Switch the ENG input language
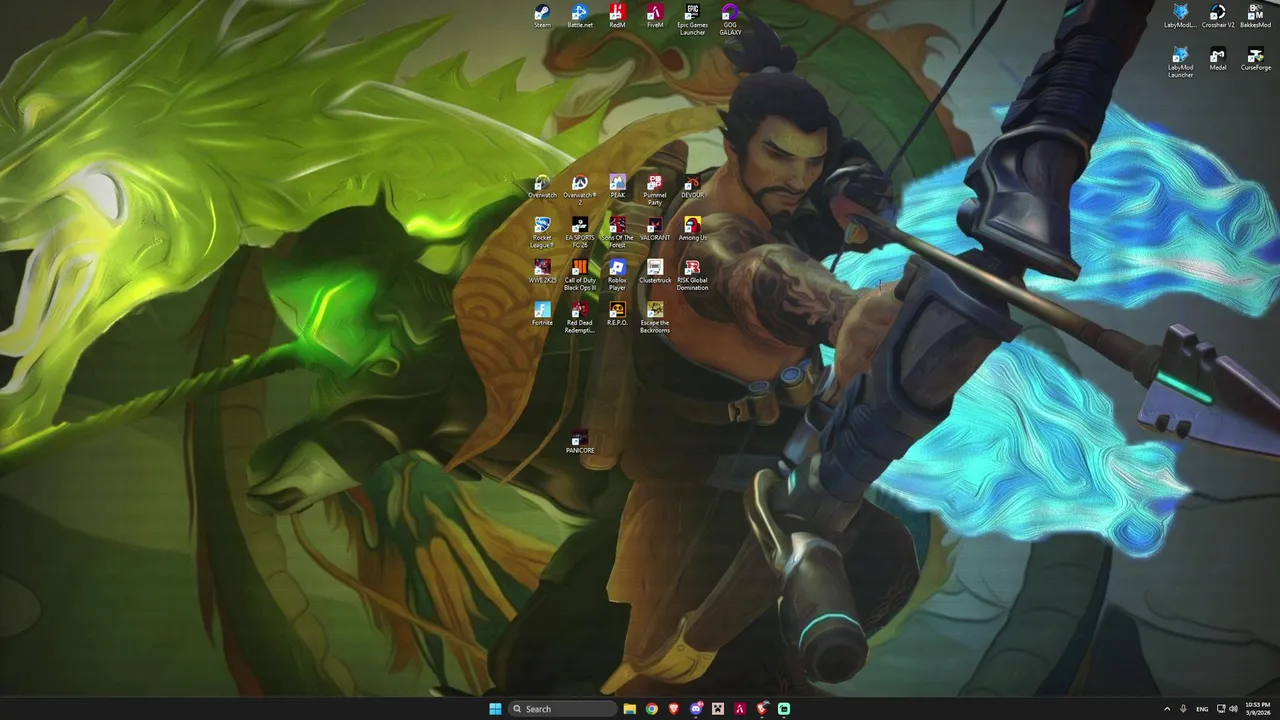Viewport: 1280px width, 720px height. pos(1202,709)
